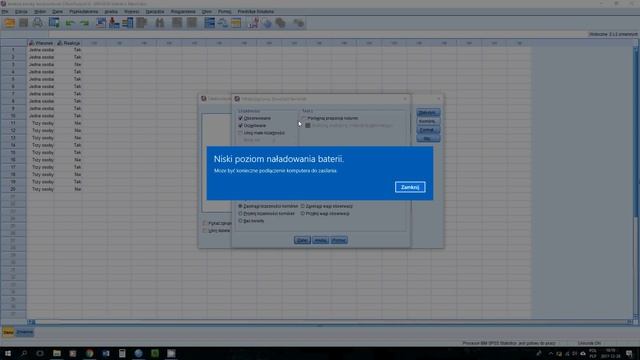Viewport: 640px width, 360px height.
Task: Toggle the Obserwowane checkbox
Action: coord(240,118)
